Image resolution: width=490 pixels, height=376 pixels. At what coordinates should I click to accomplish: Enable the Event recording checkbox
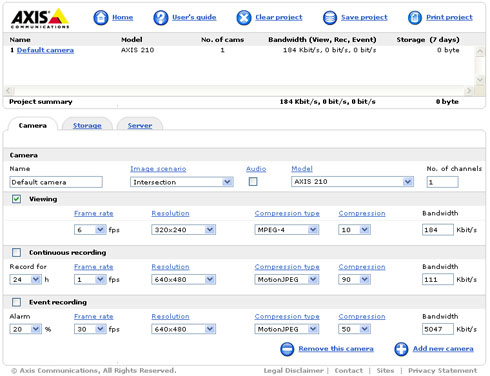click(x=16, y=302)
